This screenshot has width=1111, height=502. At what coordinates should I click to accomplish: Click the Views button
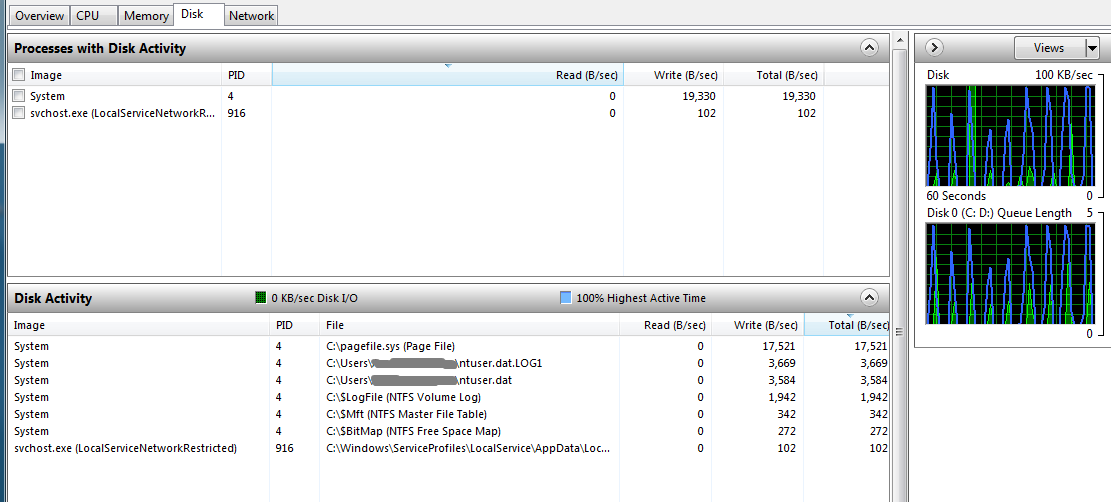[1049, 48]
